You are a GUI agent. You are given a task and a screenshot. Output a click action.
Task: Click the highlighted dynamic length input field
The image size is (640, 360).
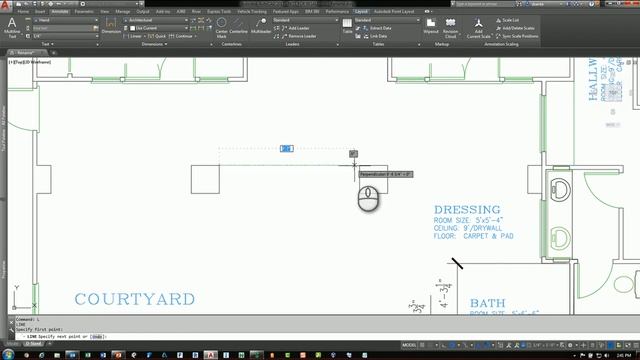287,149
